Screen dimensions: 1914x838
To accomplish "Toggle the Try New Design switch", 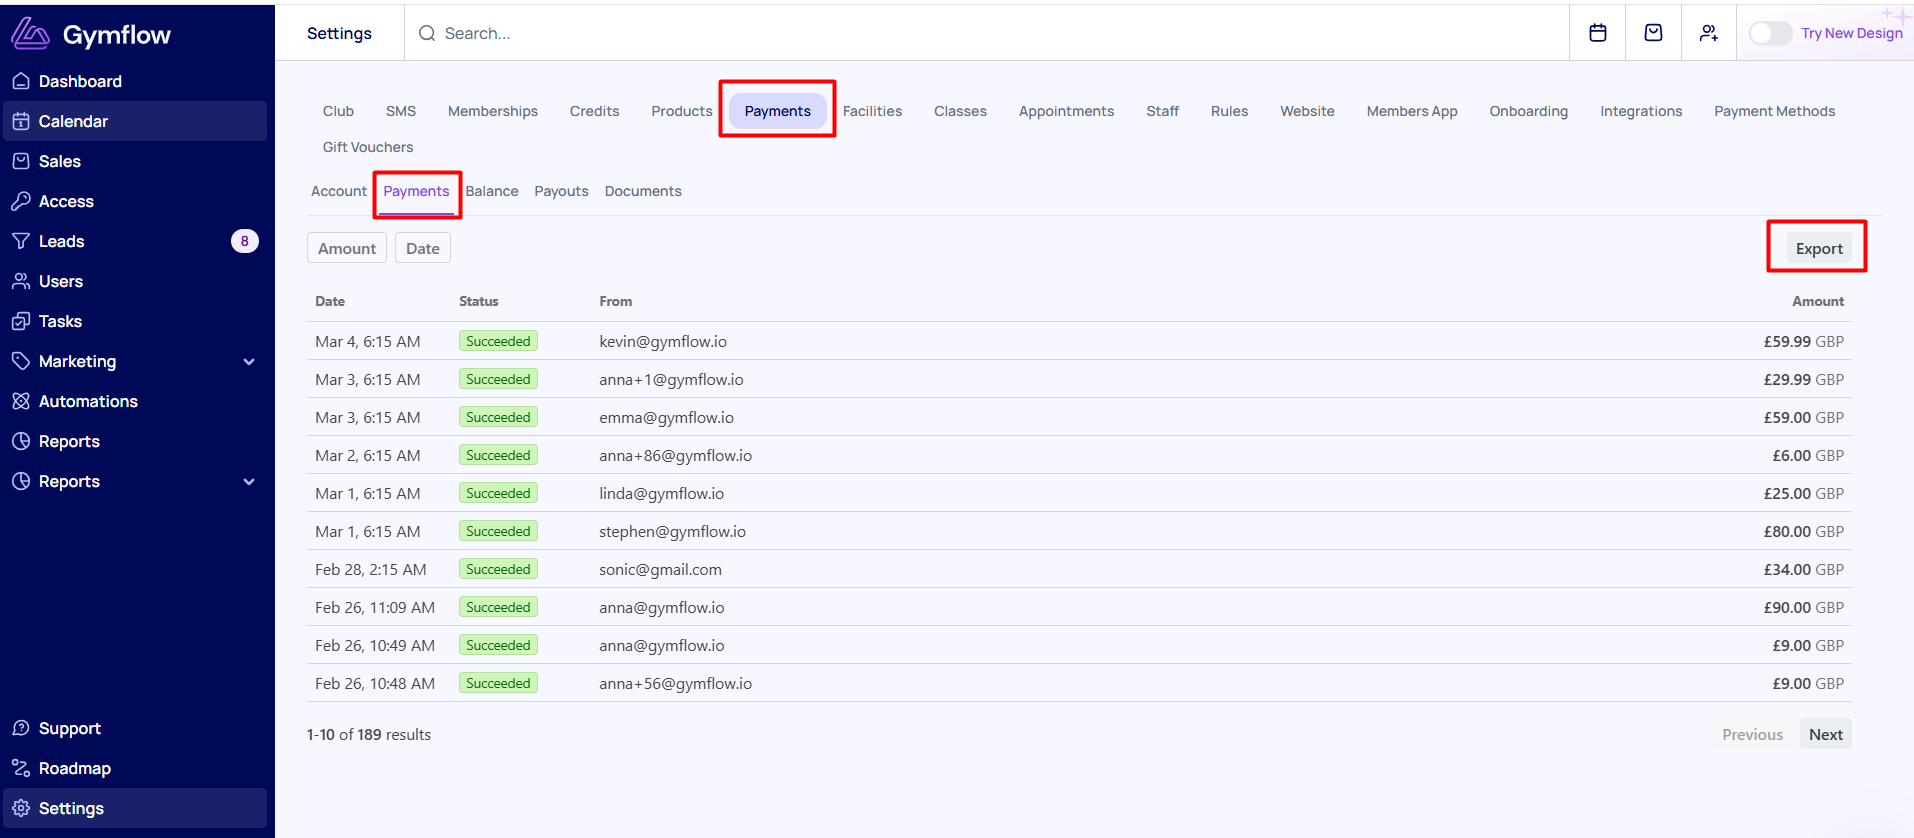I will pos(1770,33).
